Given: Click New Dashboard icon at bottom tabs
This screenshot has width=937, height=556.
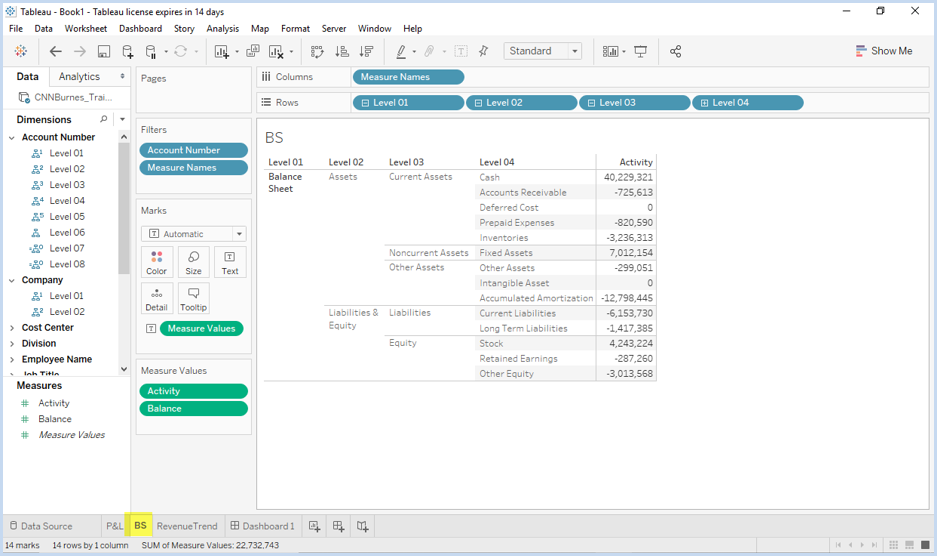Looking at the screenshot, I should coord(338,526).
